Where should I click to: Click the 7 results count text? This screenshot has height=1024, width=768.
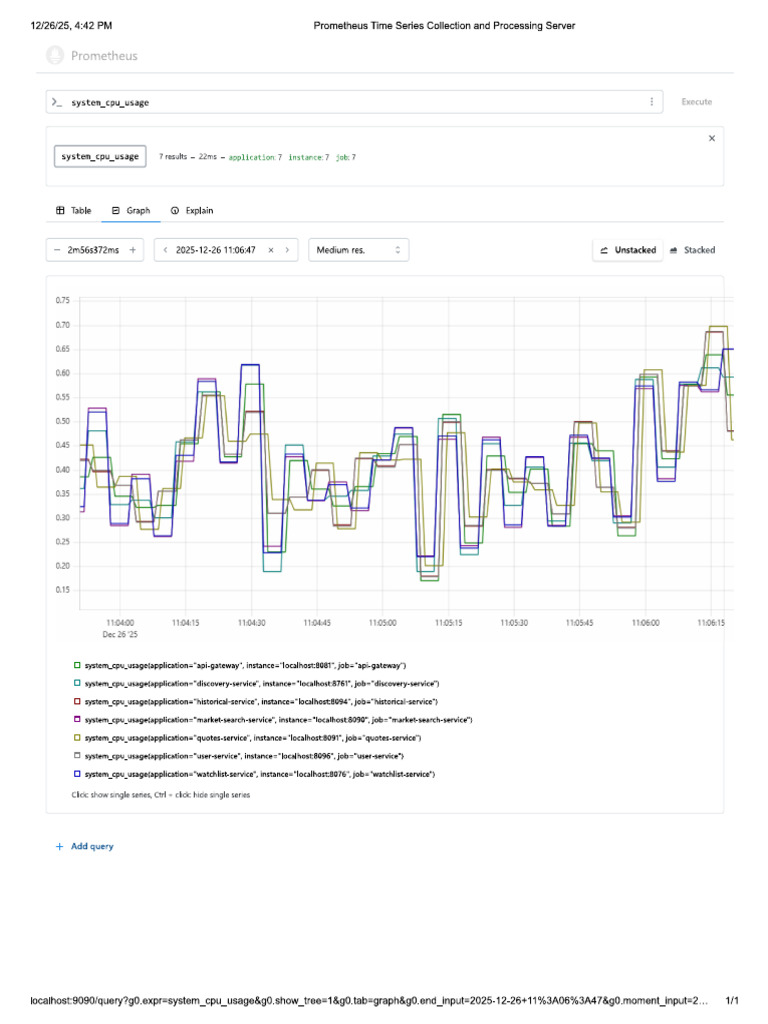pyautogui.click(x=173, y=157)
